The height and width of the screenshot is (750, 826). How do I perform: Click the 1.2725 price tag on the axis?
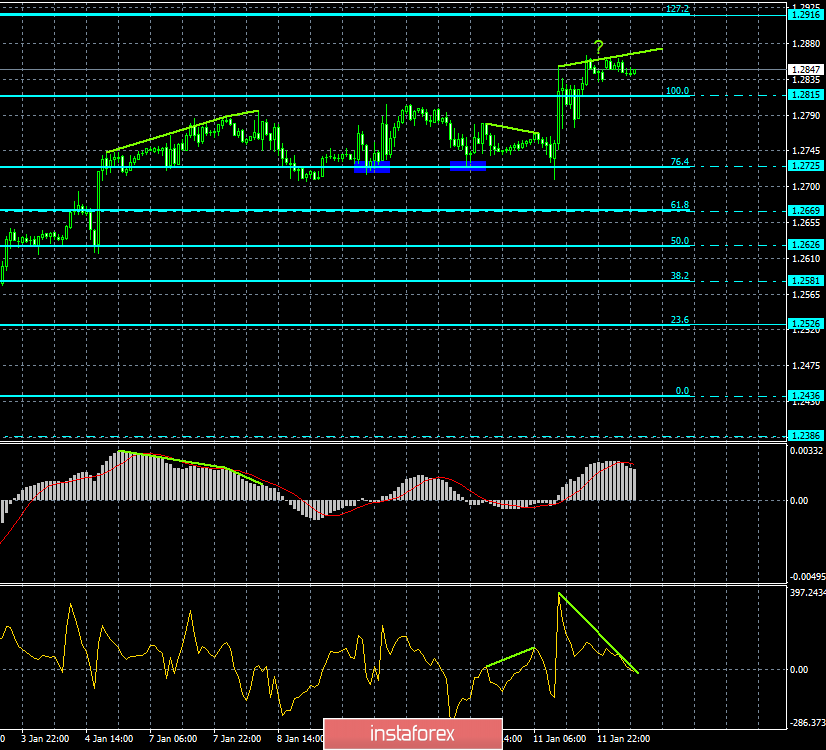coord(804,166)
